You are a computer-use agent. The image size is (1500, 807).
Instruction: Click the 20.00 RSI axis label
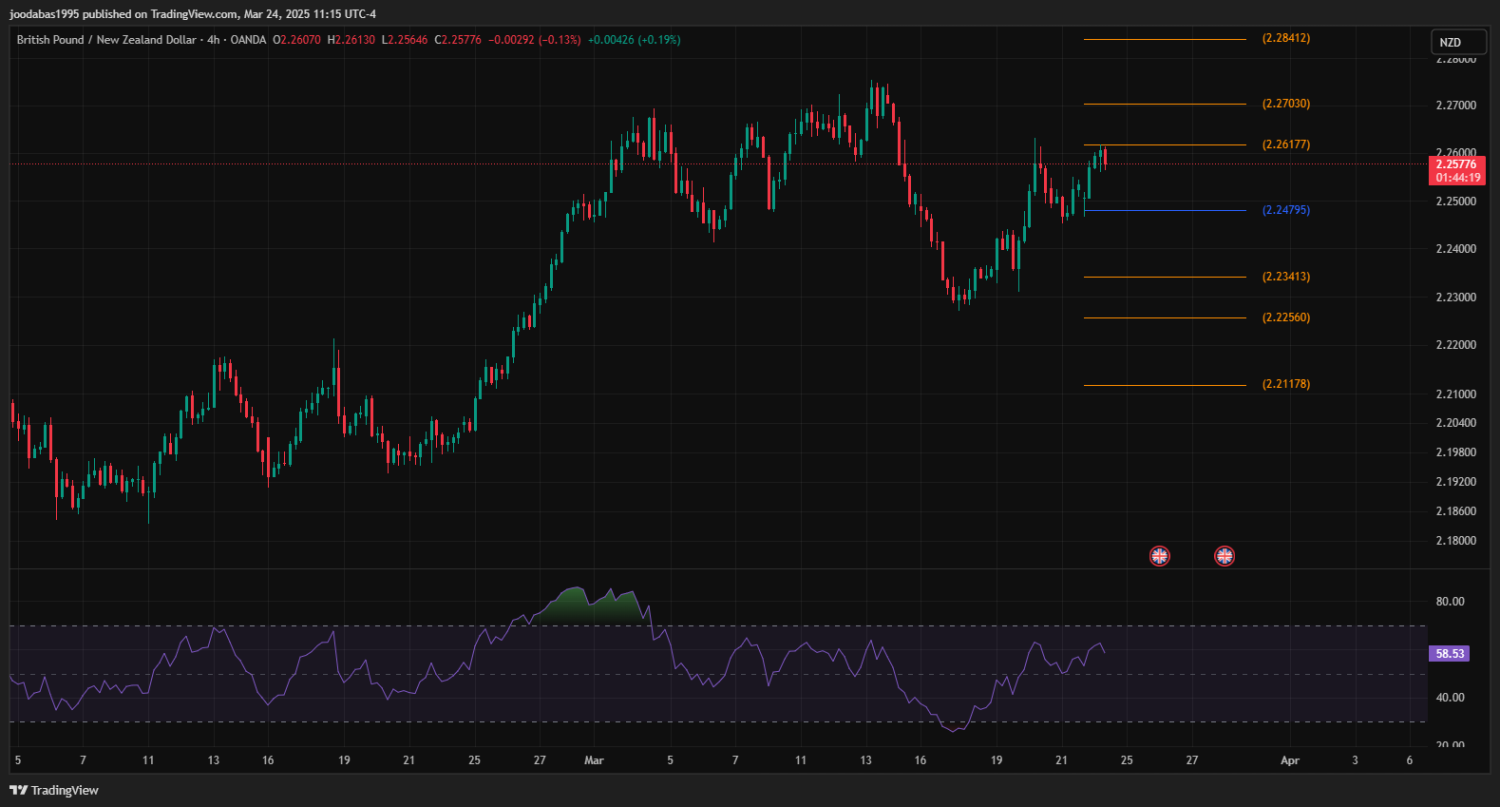pos(1450,746)
